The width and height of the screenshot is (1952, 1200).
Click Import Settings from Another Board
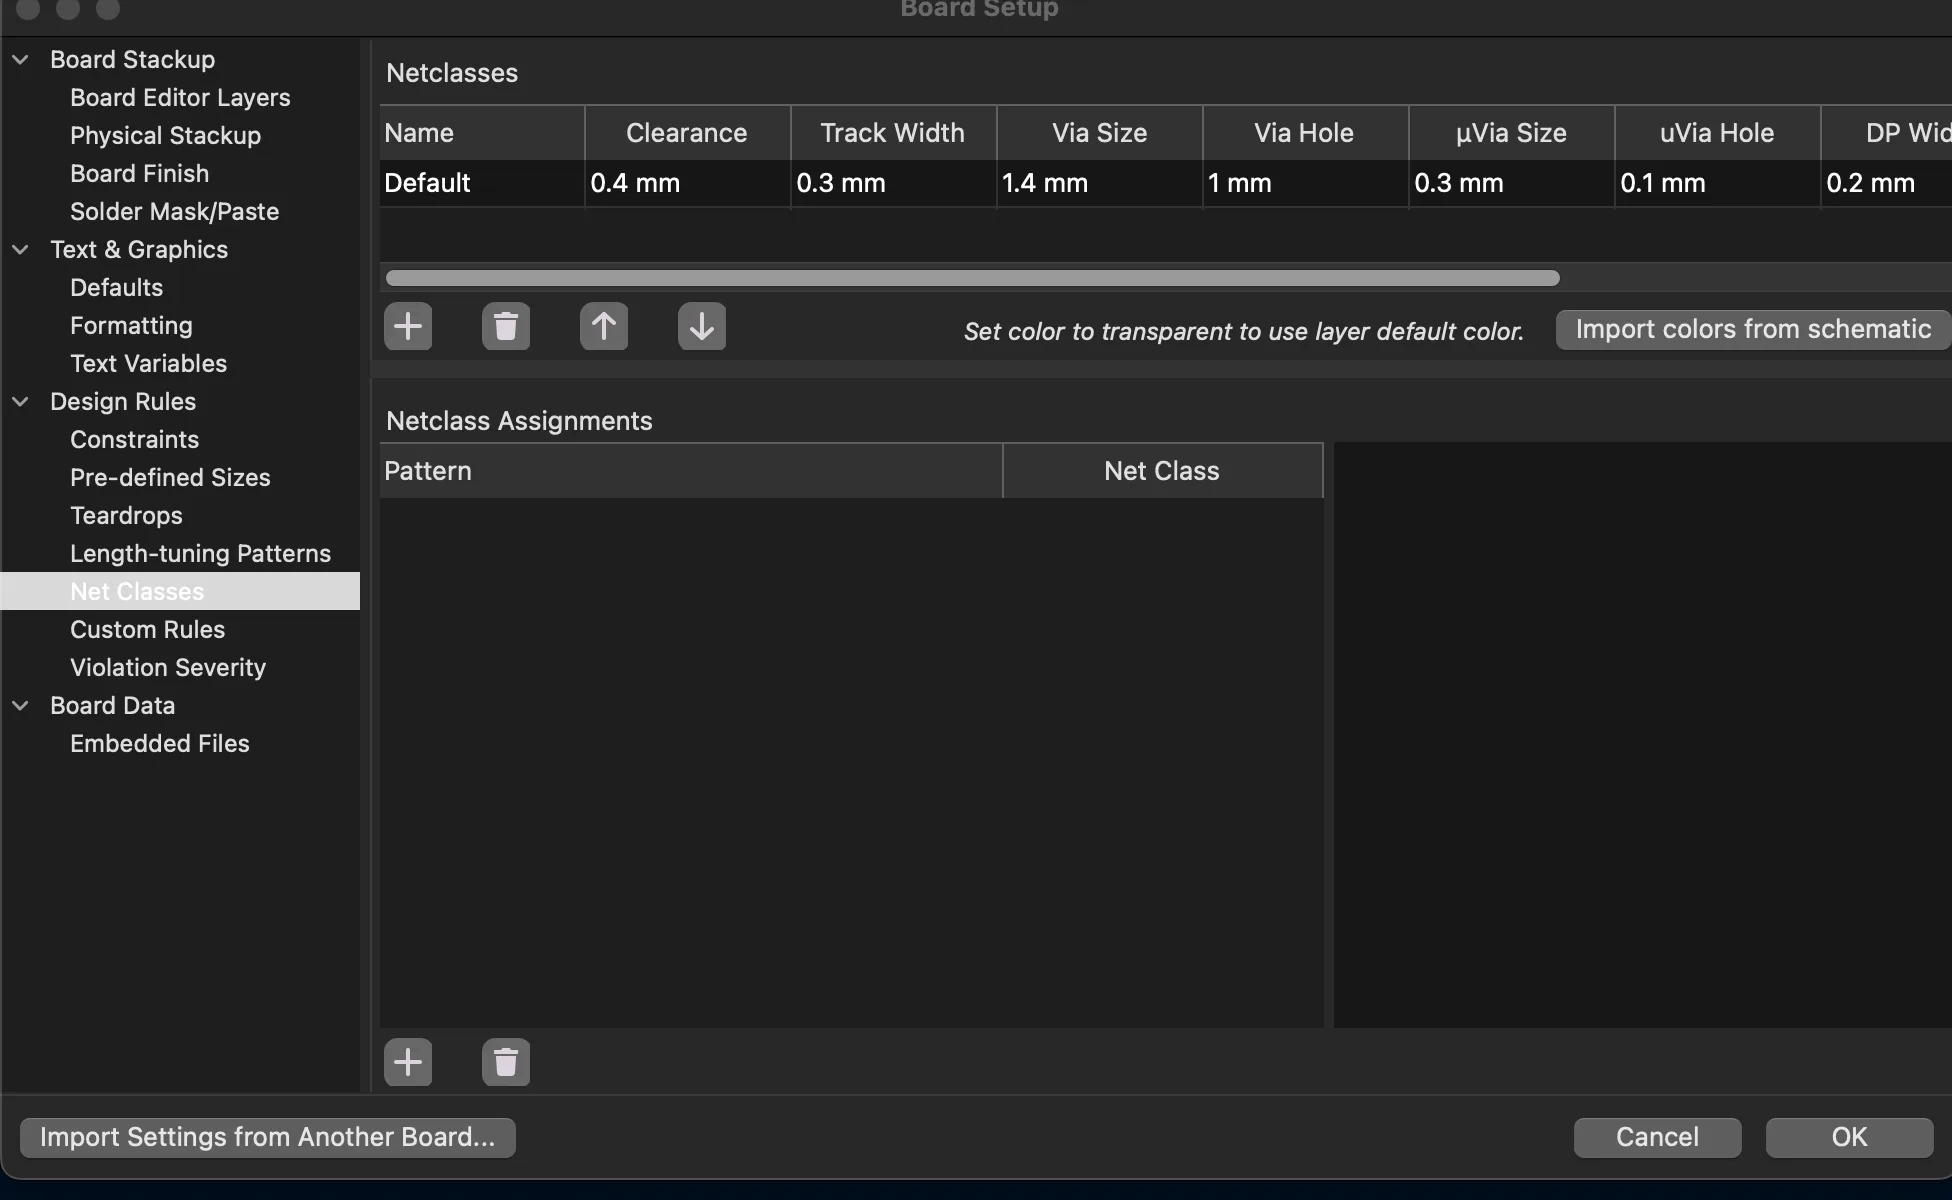click(267, 1138)
